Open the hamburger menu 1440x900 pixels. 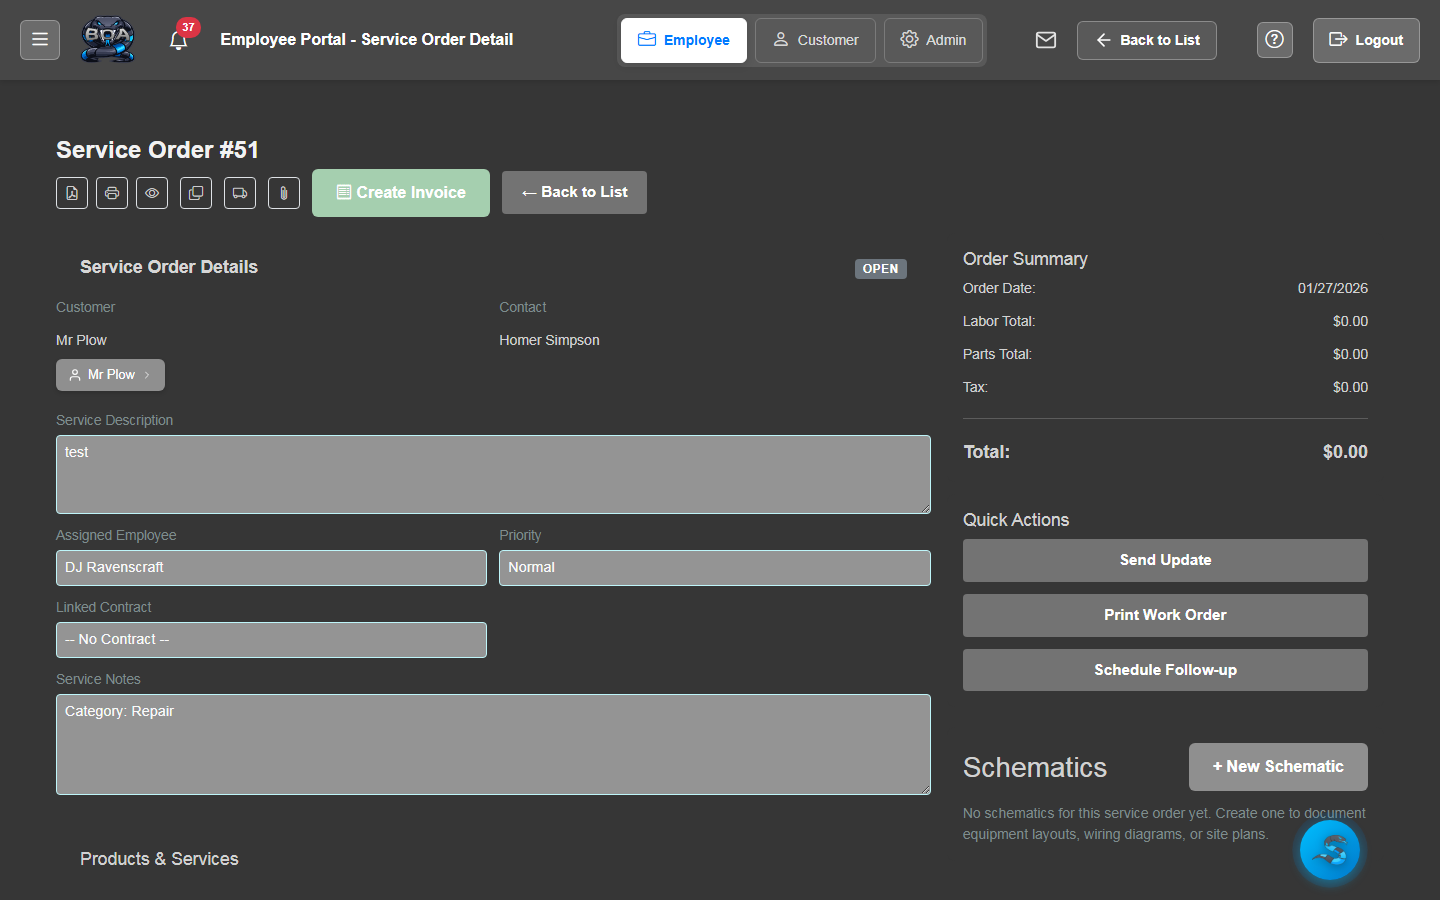[40, 40]
